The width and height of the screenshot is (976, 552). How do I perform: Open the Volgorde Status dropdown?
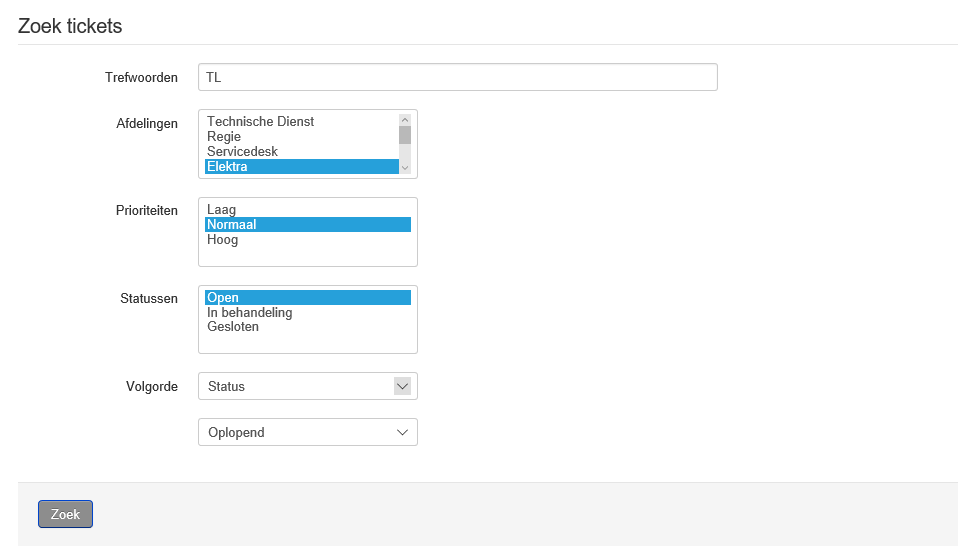click(308, 386)
